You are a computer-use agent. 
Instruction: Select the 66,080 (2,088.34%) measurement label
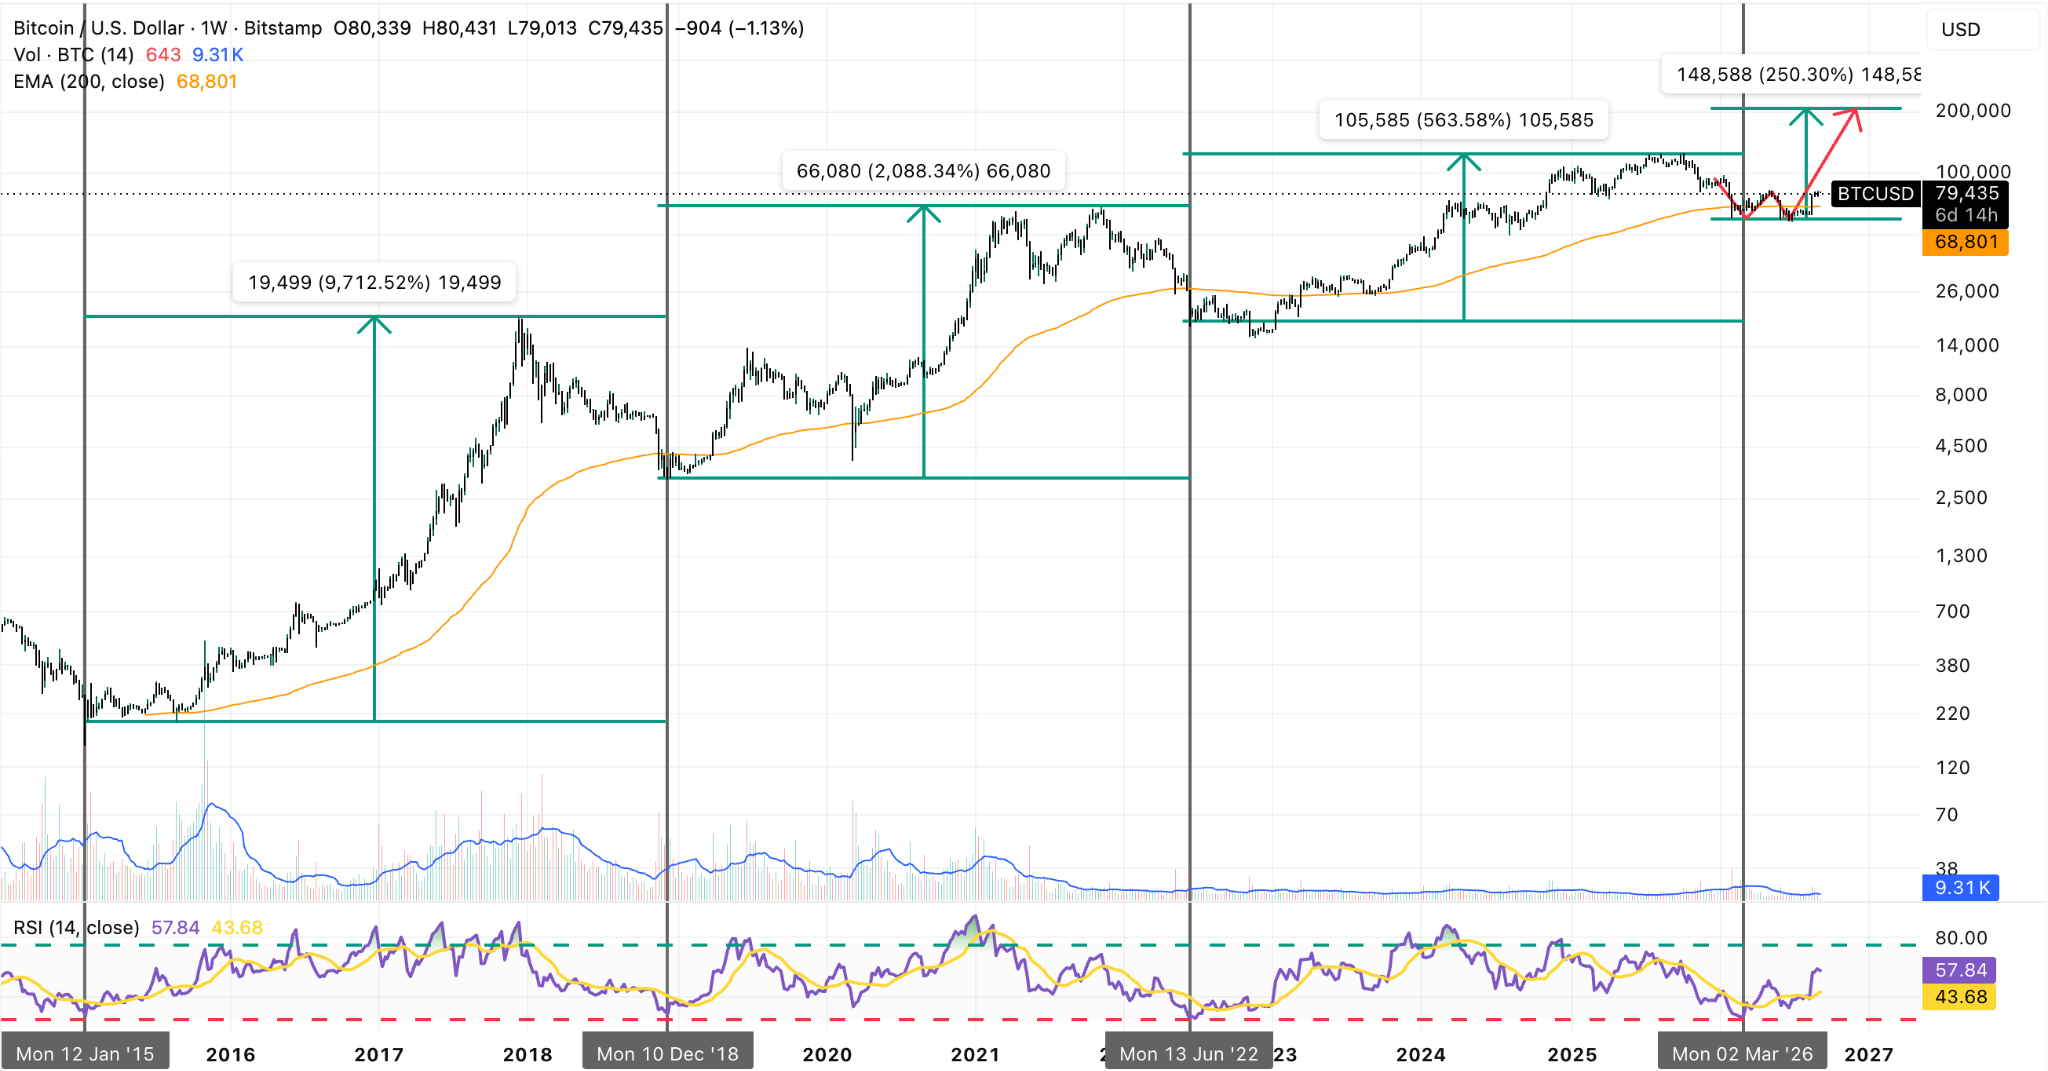pyautogui.click(x=923, y=171)
